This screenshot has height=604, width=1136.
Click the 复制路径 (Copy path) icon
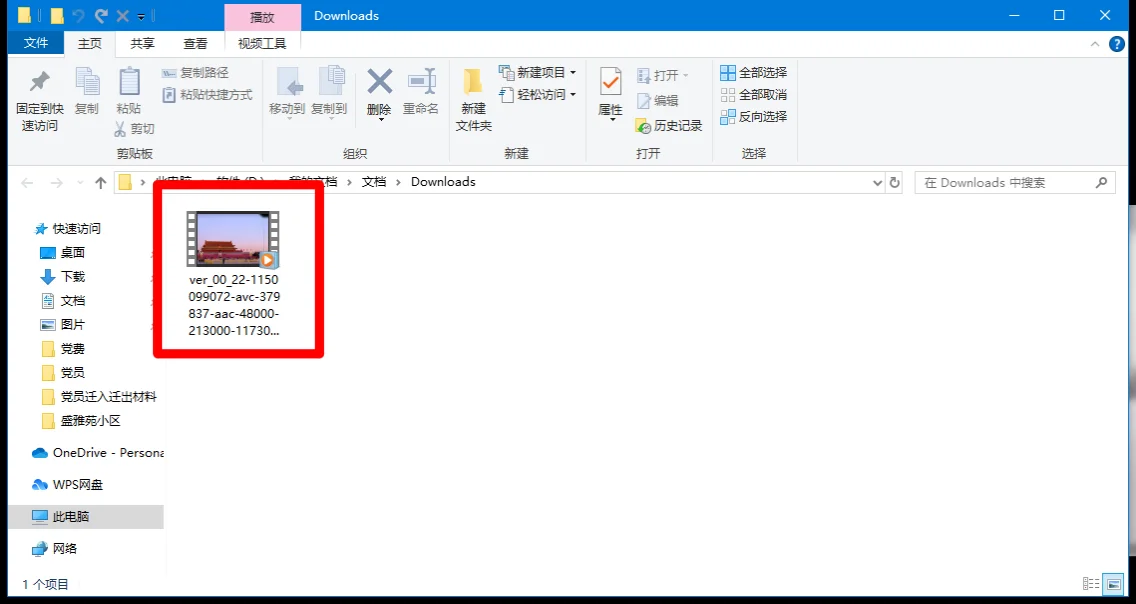(195, 73)
